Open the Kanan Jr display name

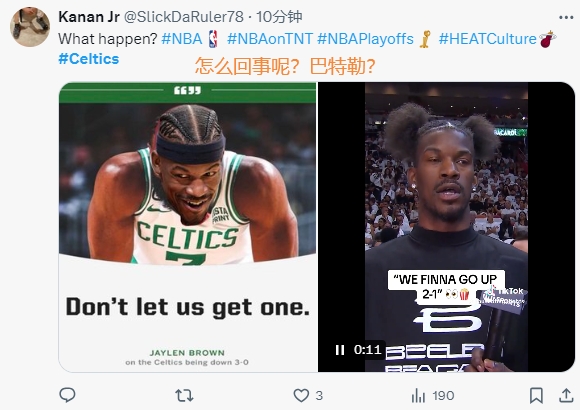tap(89, 17)
